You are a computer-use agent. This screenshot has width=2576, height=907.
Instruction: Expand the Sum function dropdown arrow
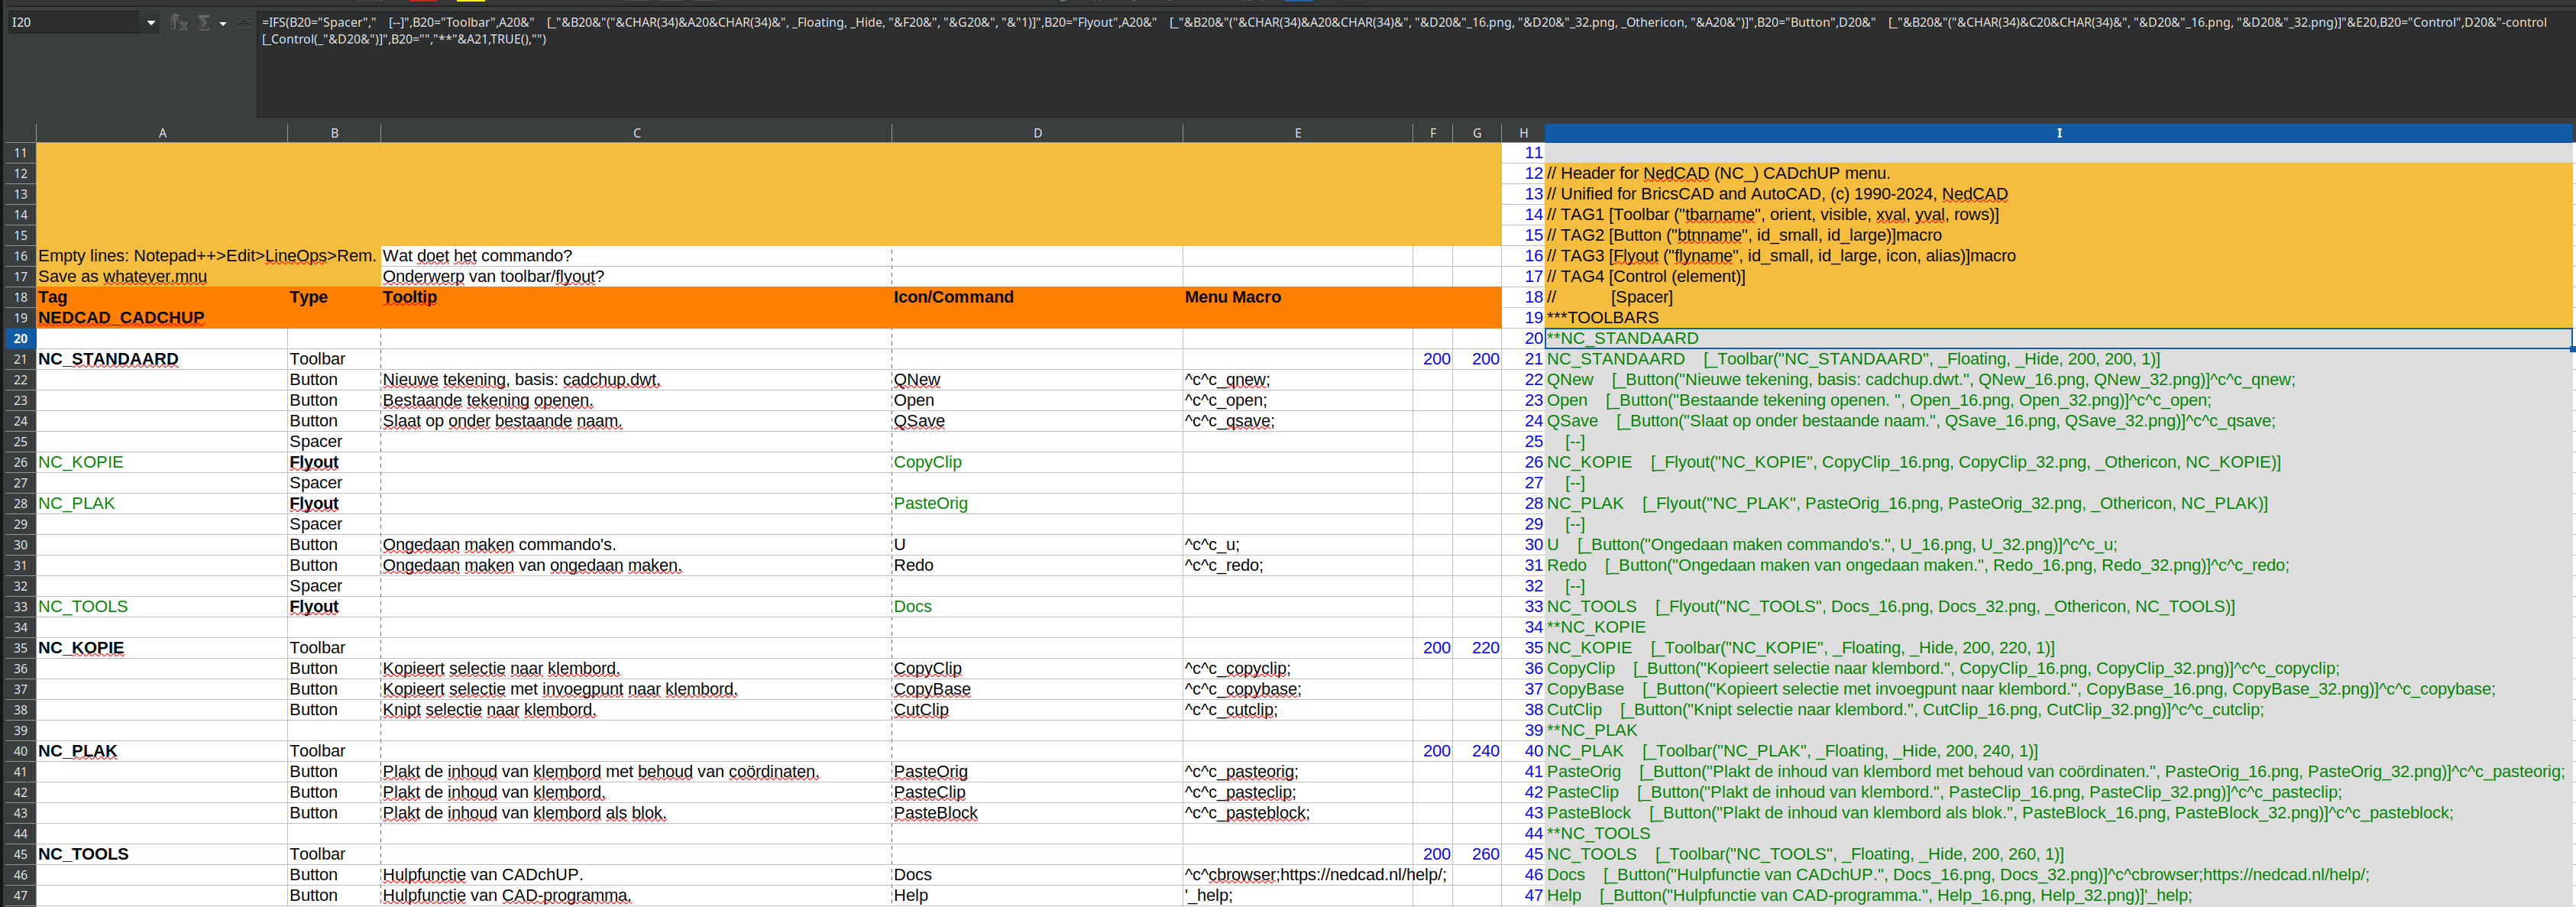pyautogui.click(x=223, y=23)
